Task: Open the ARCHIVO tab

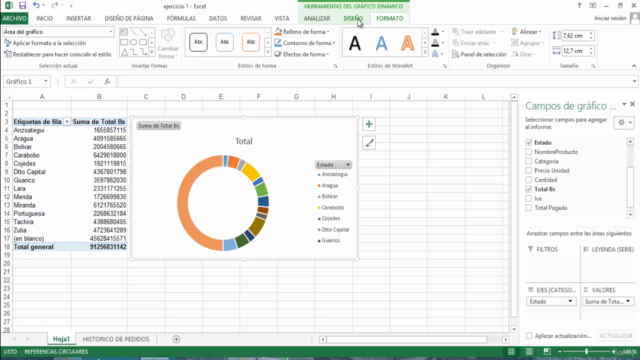Action: point(14,18)
